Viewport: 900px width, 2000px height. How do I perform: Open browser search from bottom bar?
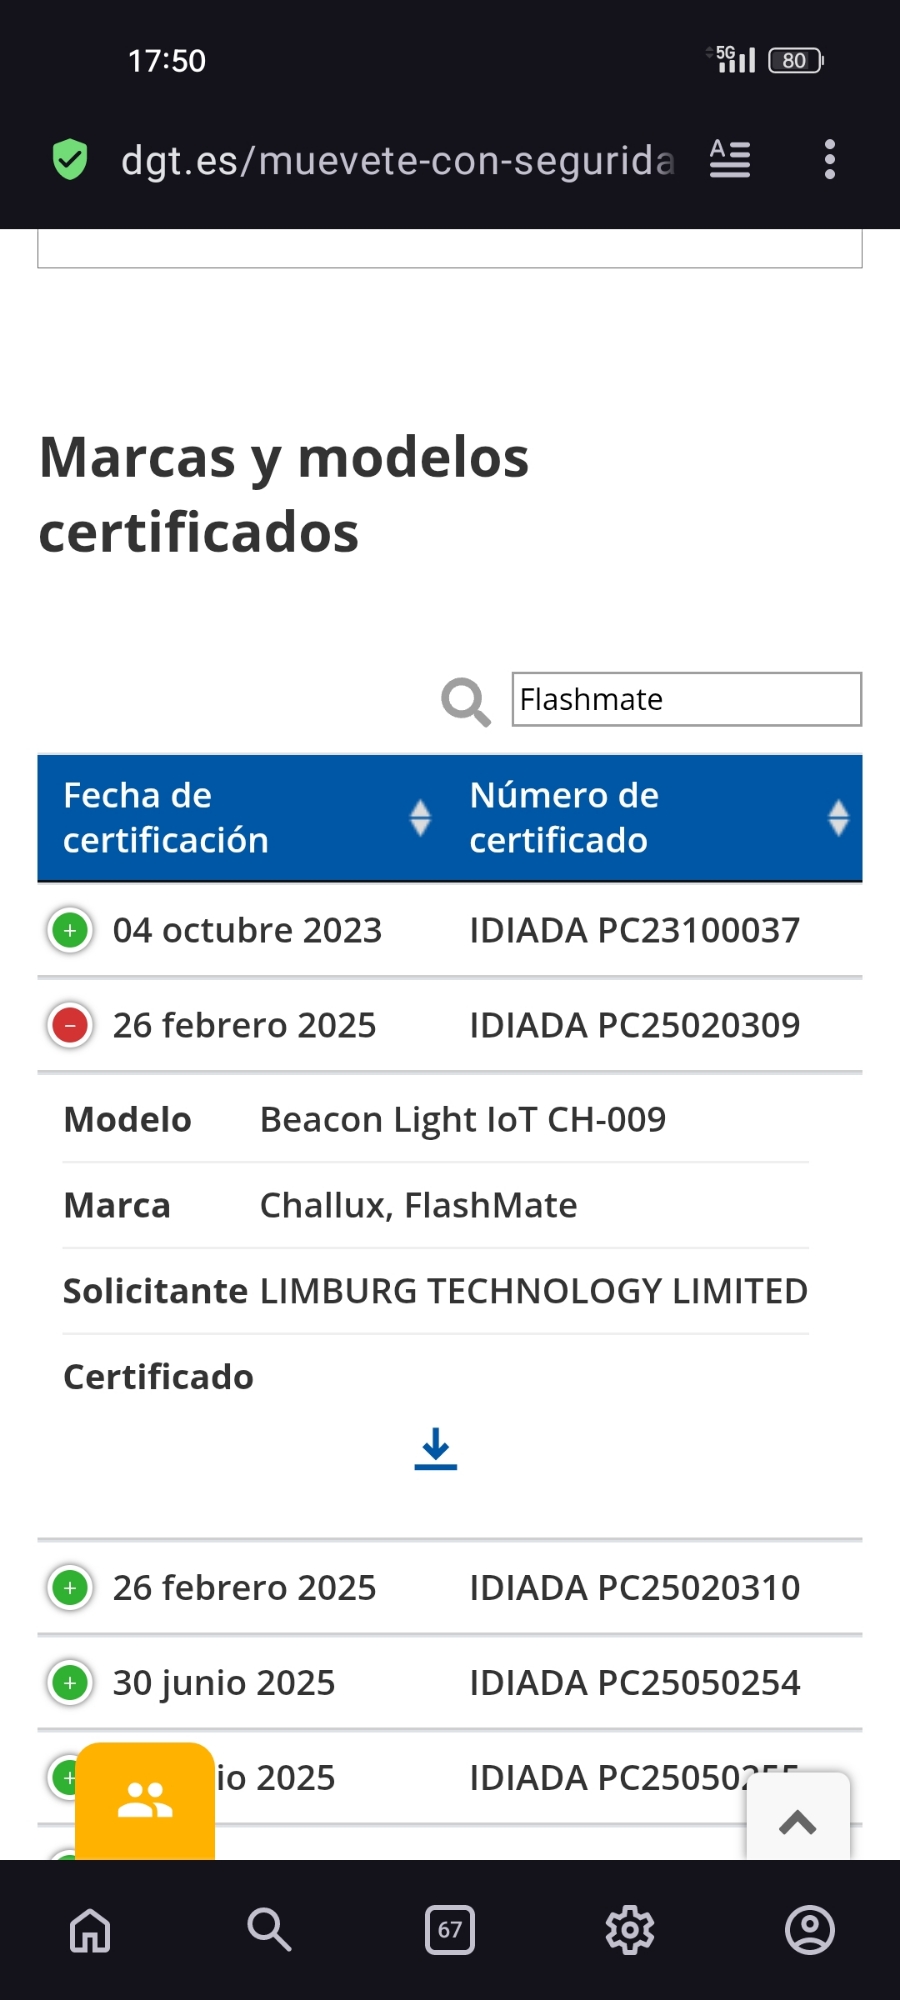[269, 1929]
